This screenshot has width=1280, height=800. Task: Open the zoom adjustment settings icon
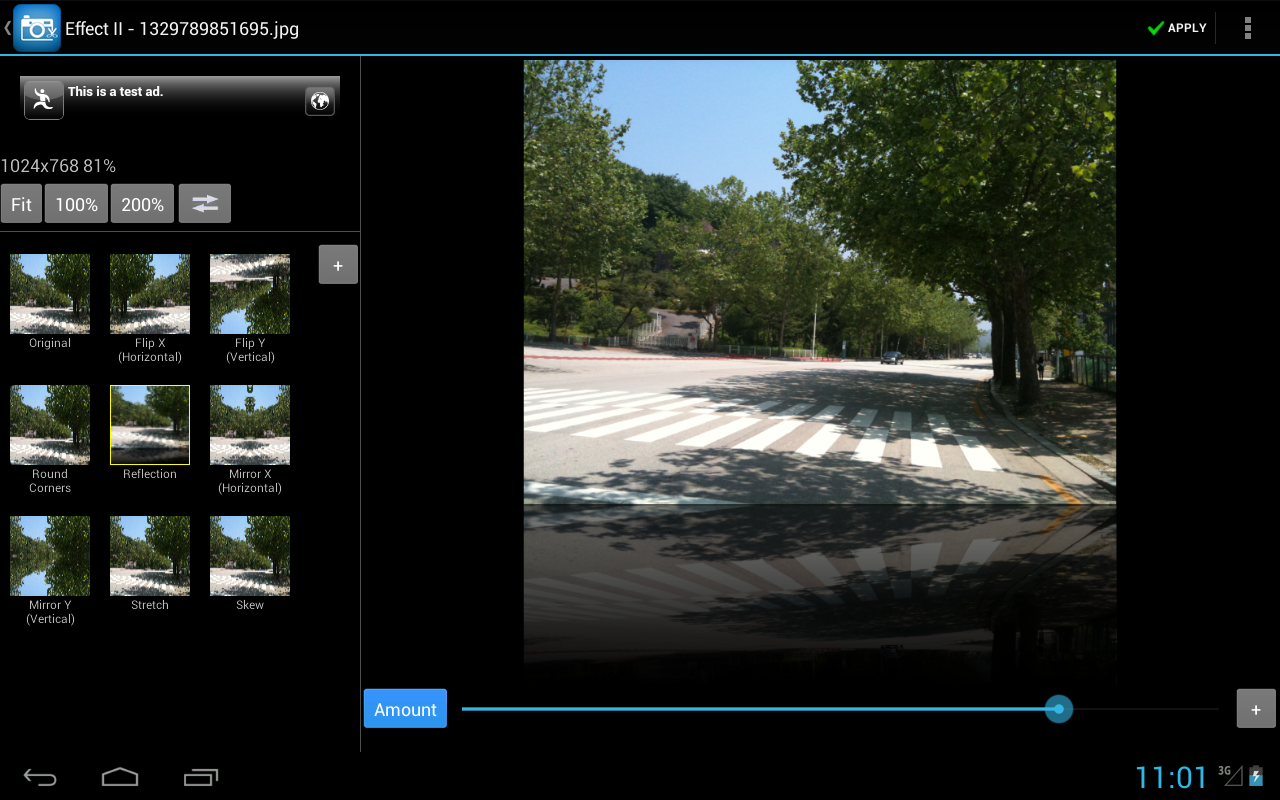point(204,203)
